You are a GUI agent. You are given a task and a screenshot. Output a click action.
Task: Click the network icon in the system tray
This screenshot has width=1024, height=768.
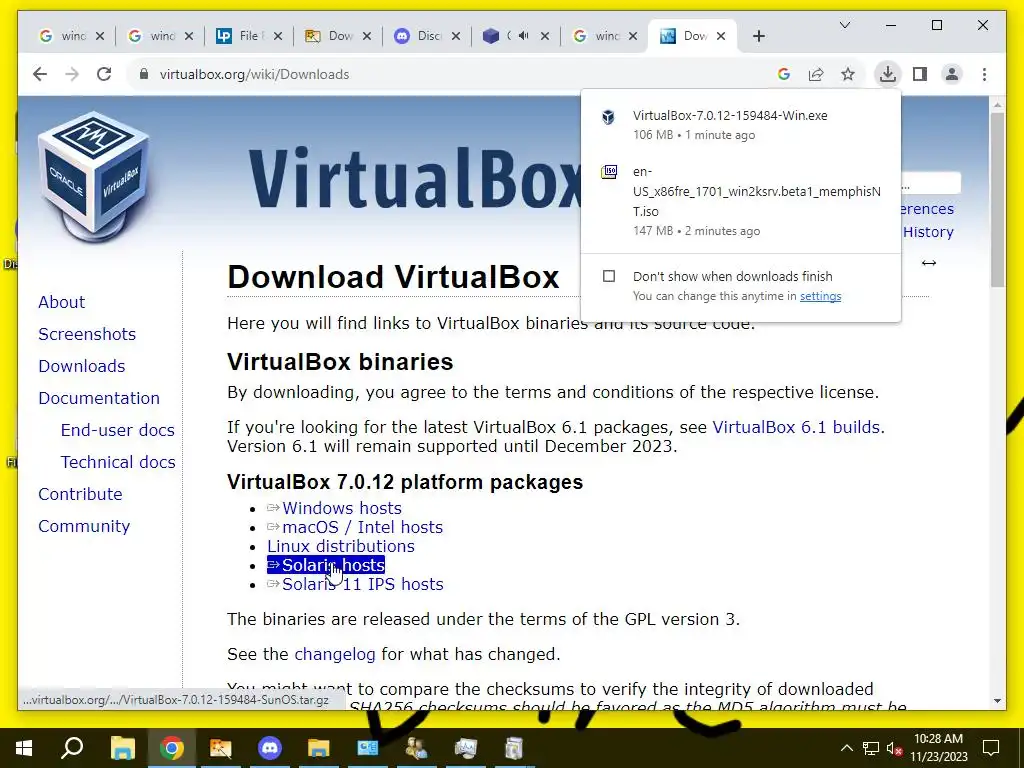pos(871,748)
